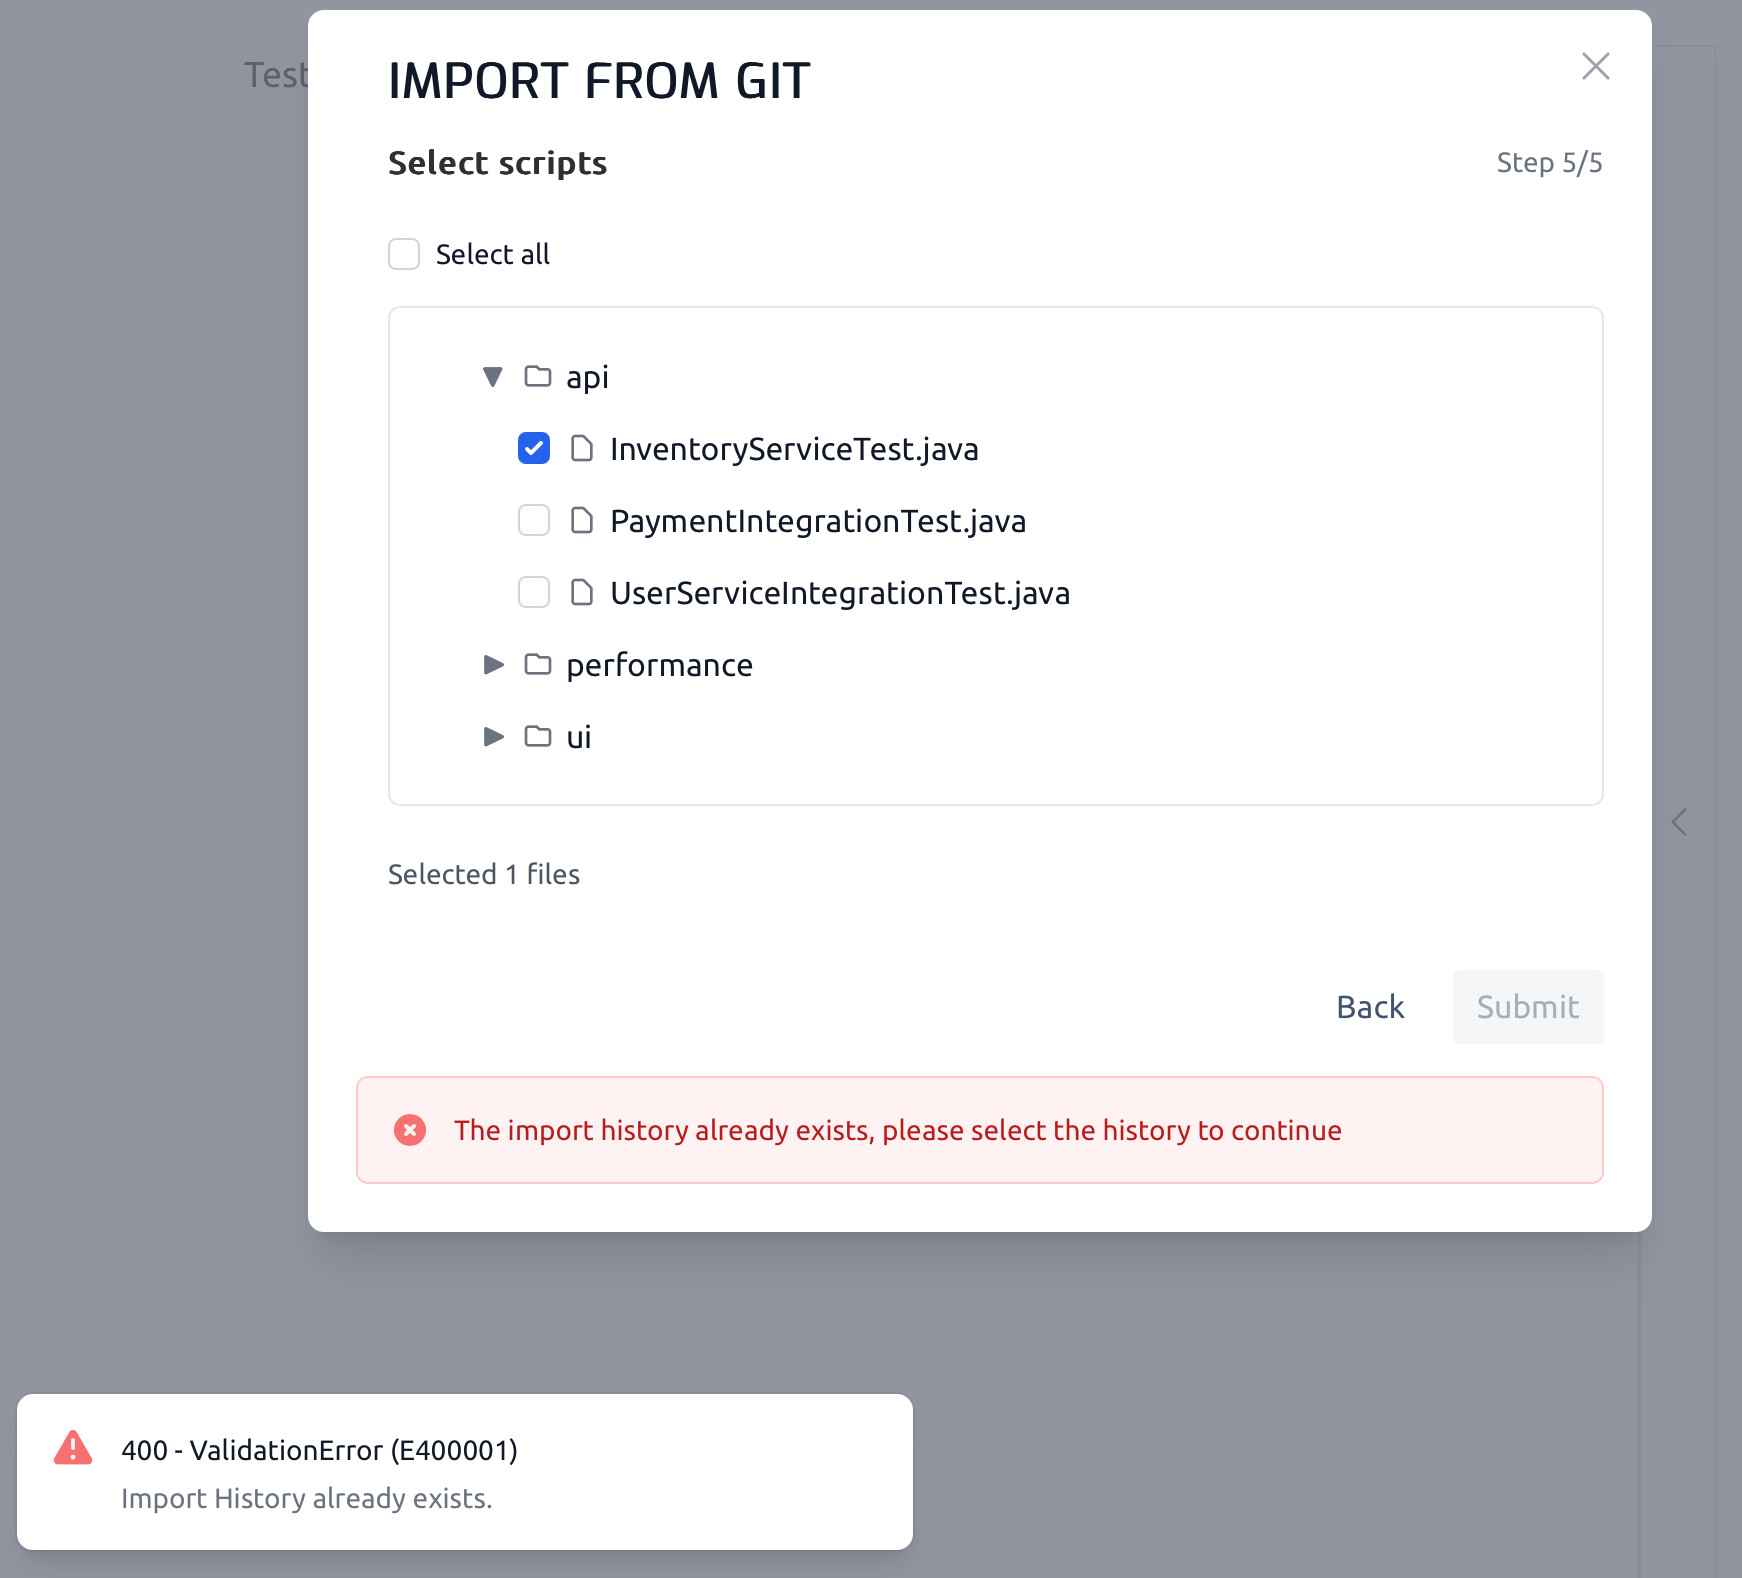This screenshot has width=1742, height=1578.
Task: Check the UserServiceIntegrationTest.java checkbox
Action: 534,592
